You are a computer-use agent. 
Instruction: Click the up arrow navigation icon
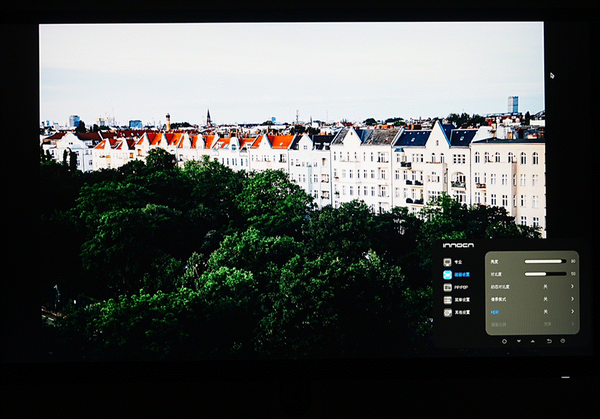[x=532, y=341]
